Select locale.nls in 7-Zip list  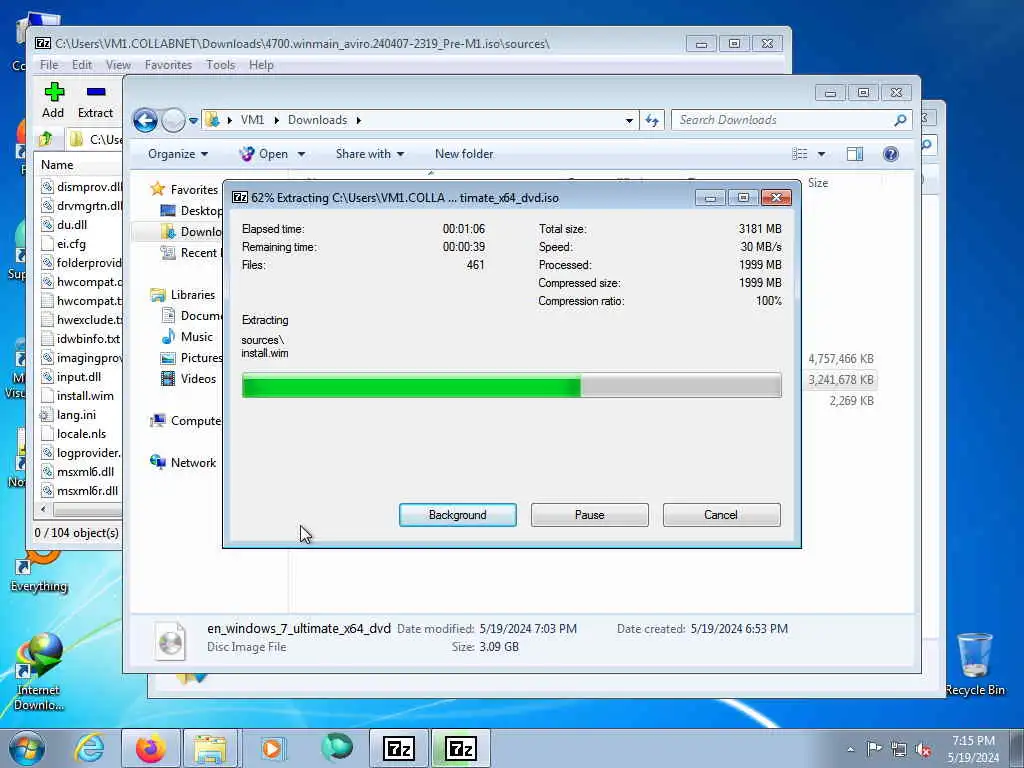click(81, 434)
